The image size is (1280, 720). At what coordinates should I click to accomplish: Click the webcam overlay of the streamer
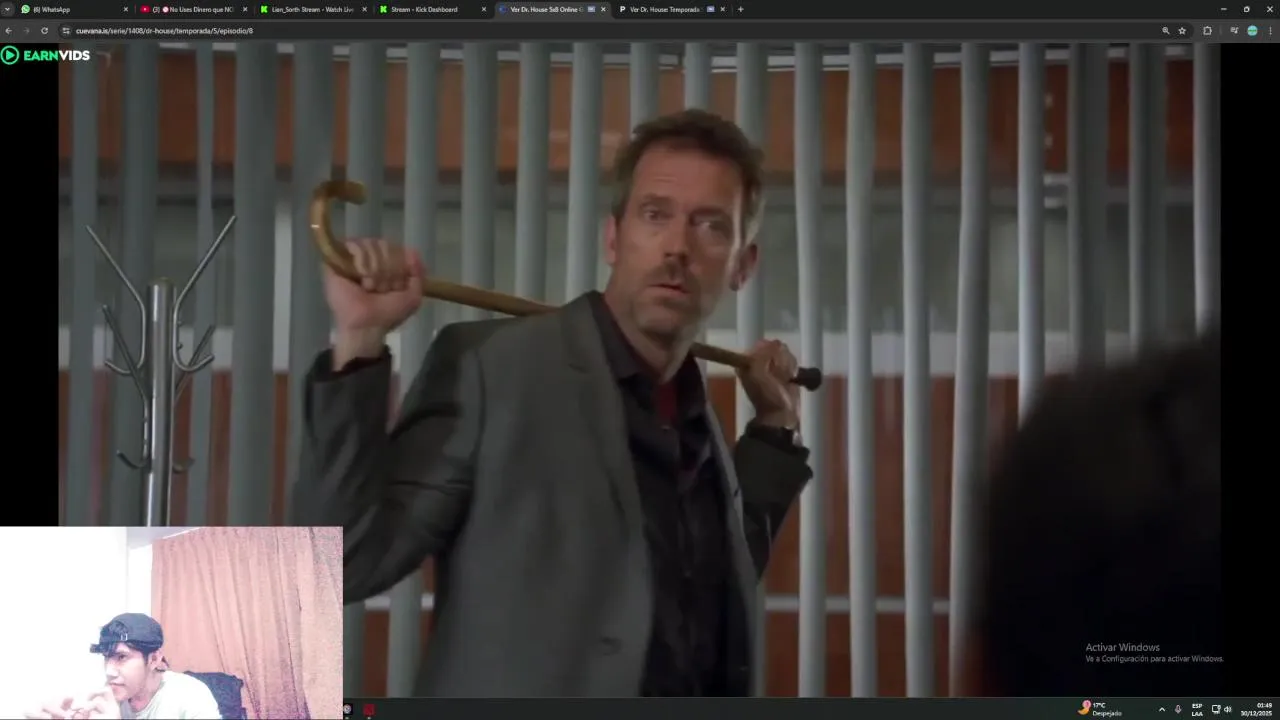(x=171, y=623)
